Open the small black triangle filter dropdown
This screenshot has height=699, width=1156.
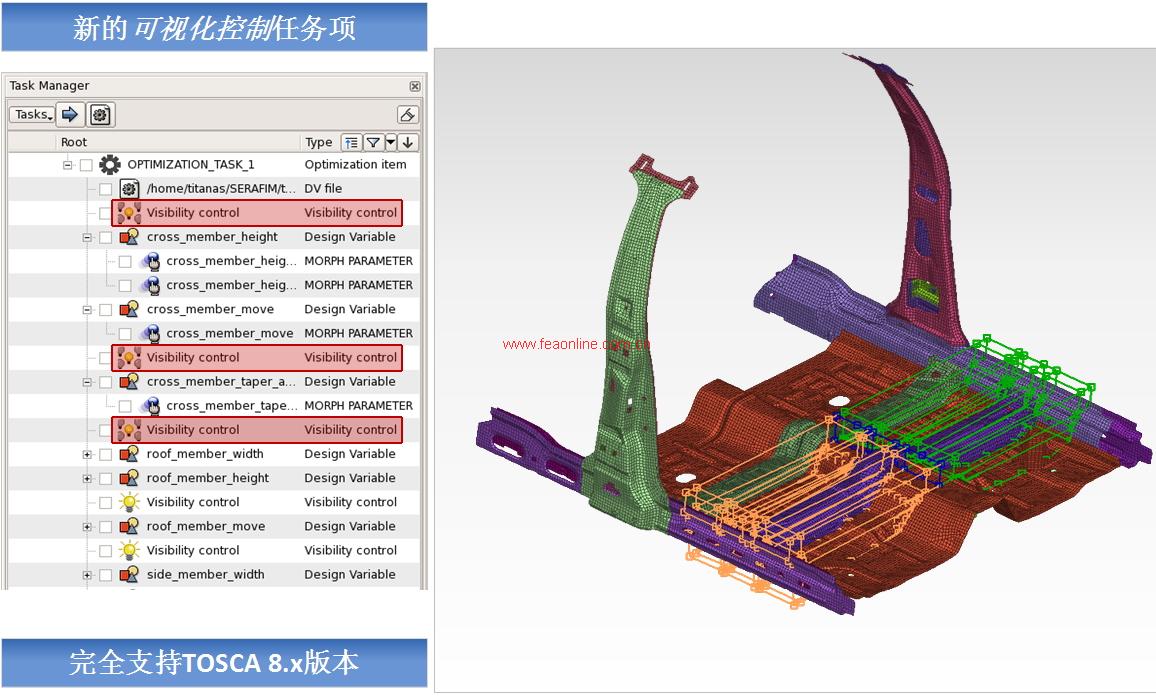click(391, 143)
